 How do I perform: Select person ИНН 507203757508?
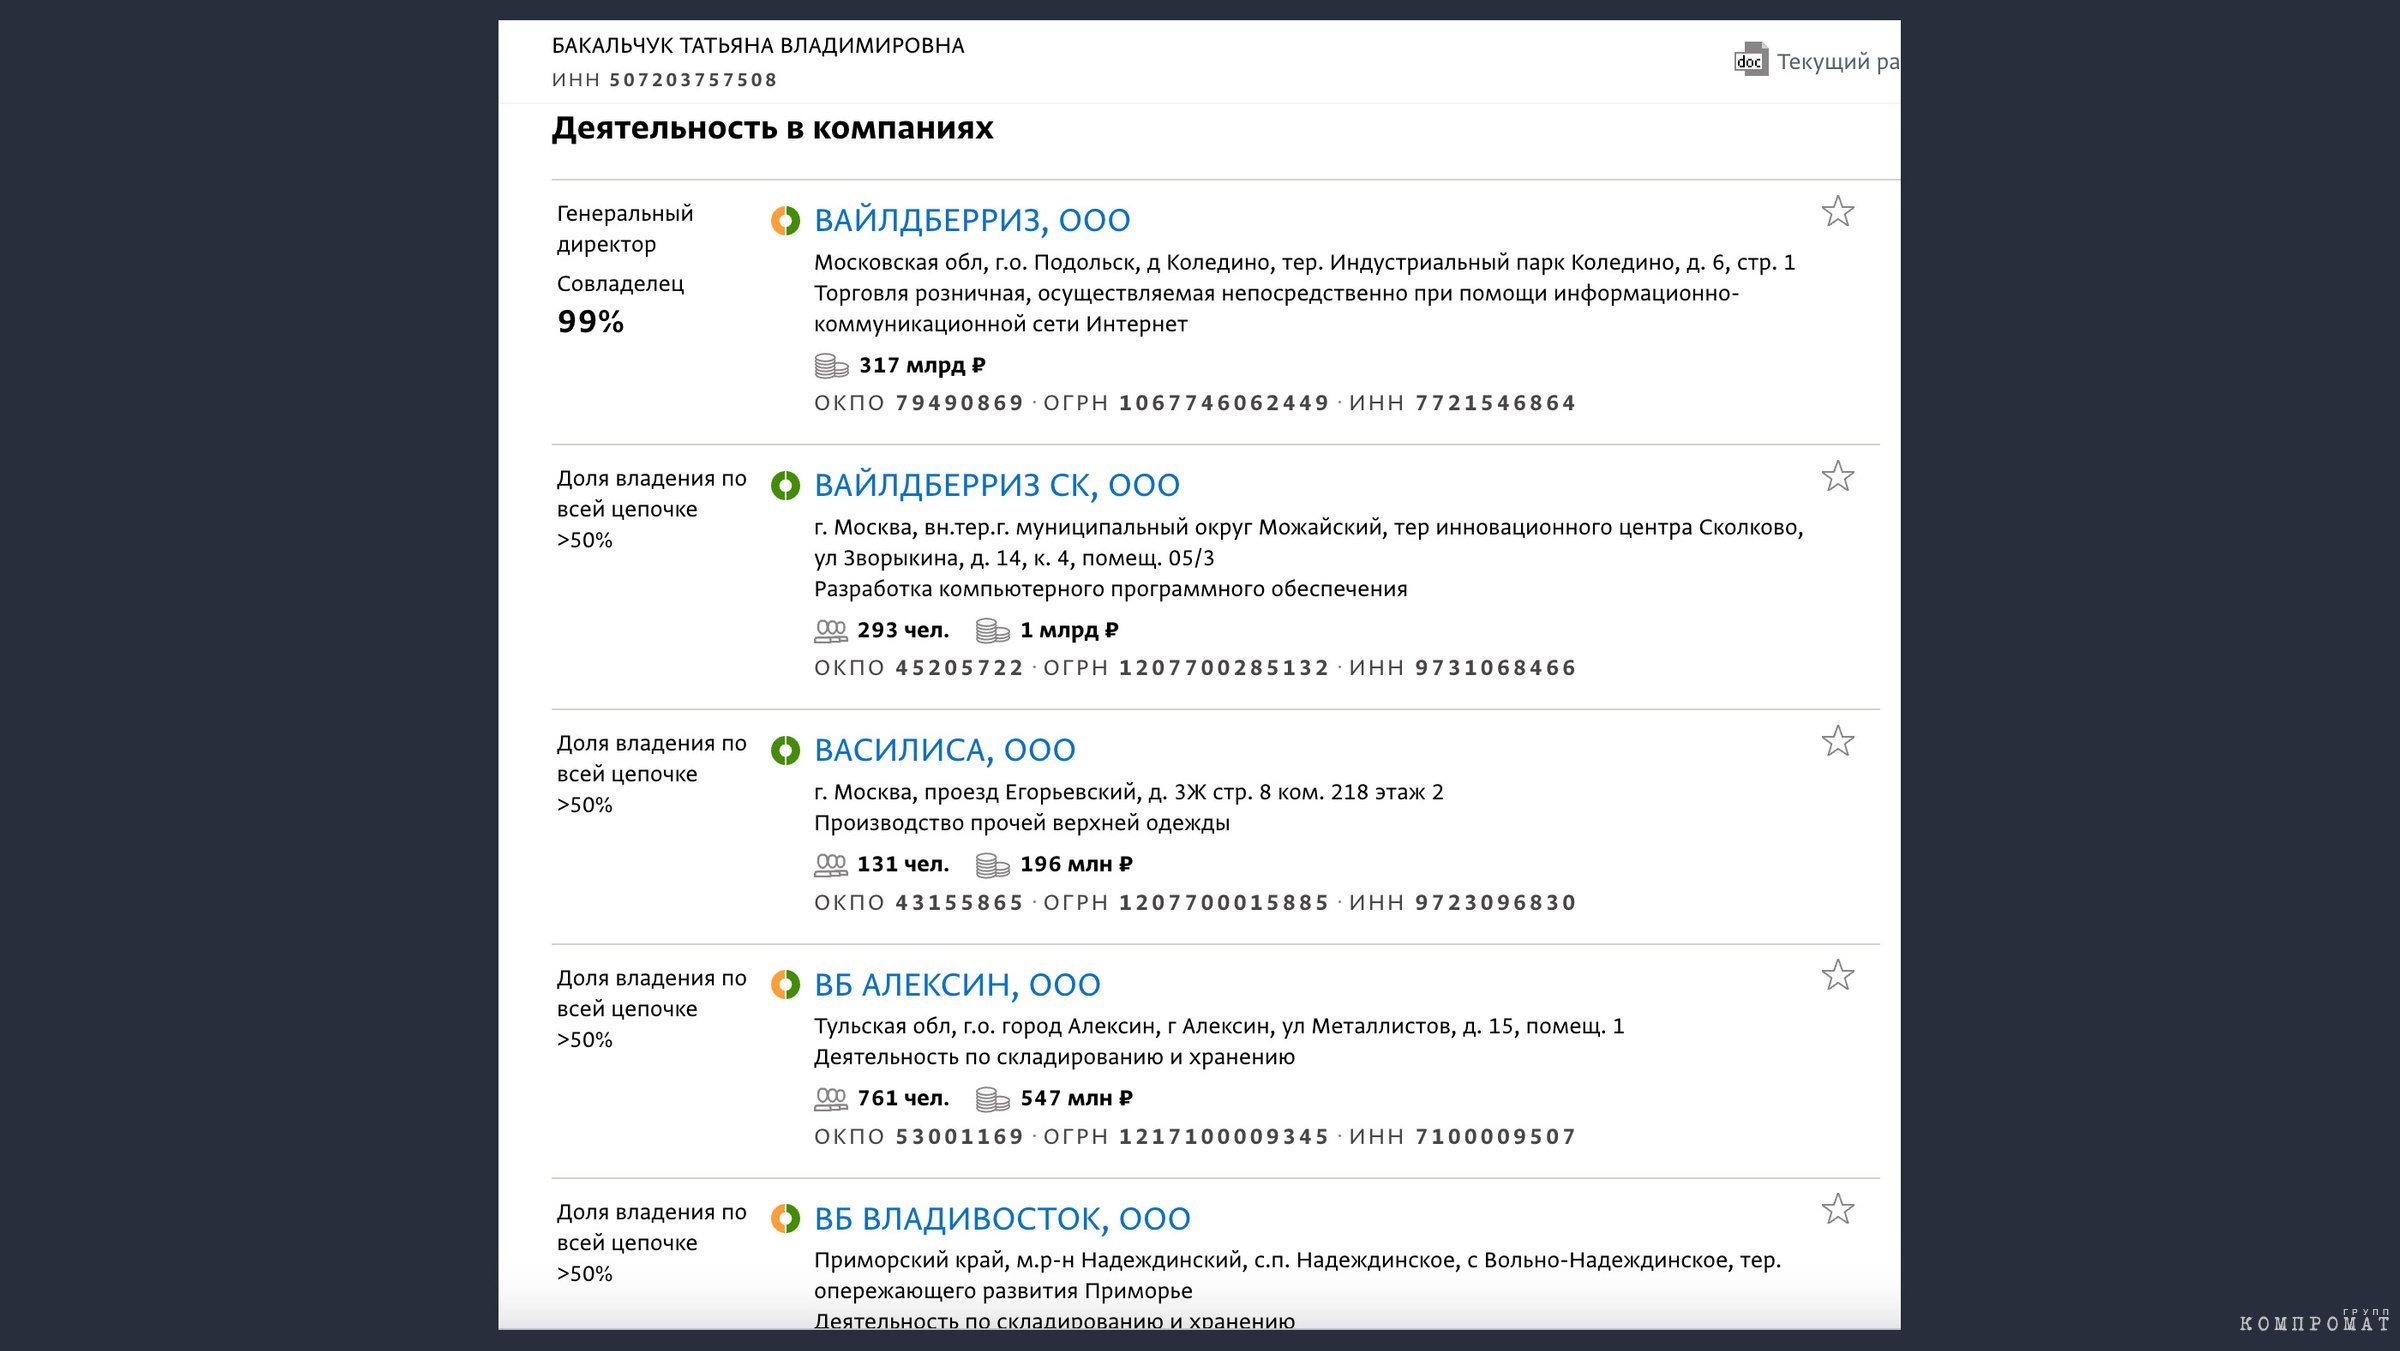point(664,80)
